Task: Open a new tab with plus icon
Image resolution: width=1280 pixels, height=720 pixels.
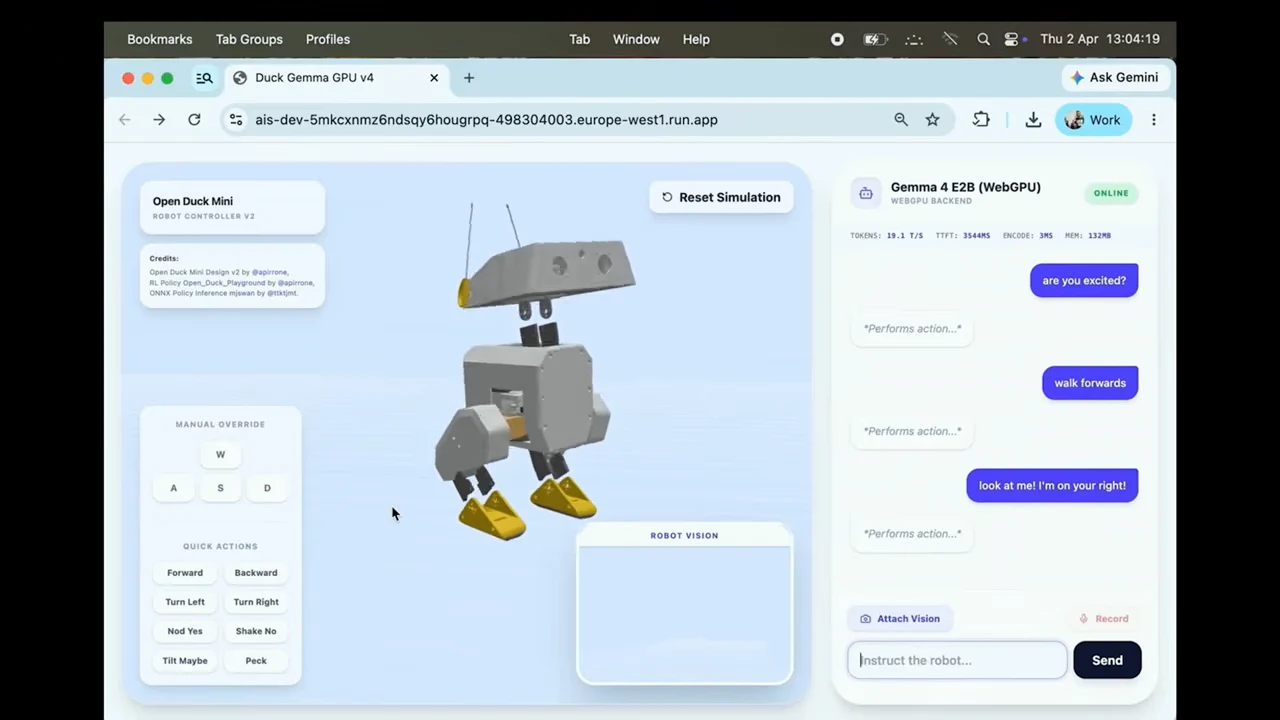Action: point(469,78)
